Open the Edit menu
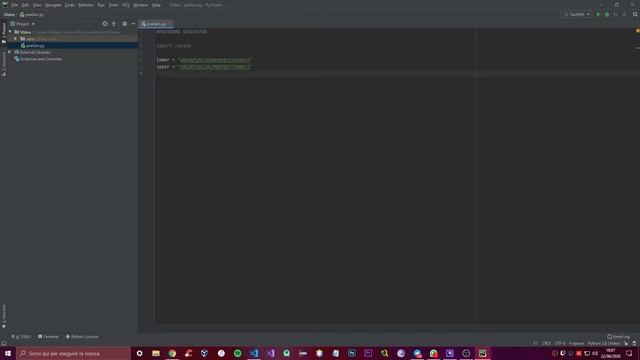The image size is (640, 360). 25,5
